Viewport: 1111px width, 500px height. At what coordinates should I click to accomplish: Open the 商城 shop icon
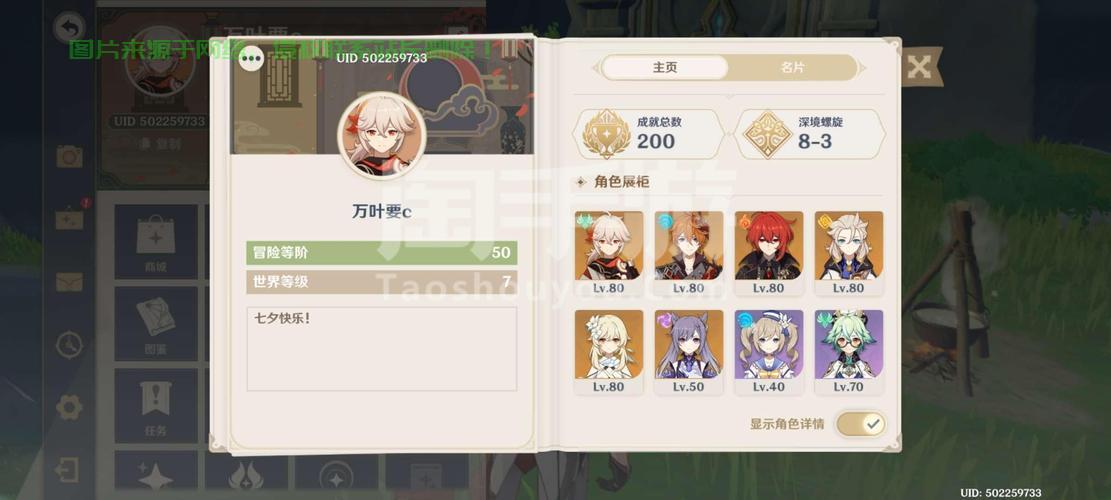coord(156,242)
